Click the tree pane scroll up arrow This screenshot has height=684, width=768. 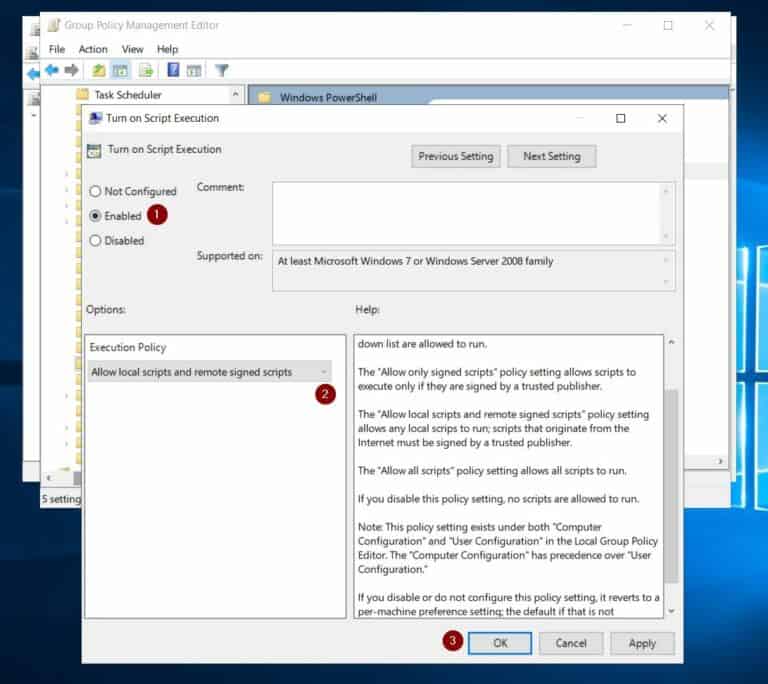pyautogui.click(x=236, y=94)
